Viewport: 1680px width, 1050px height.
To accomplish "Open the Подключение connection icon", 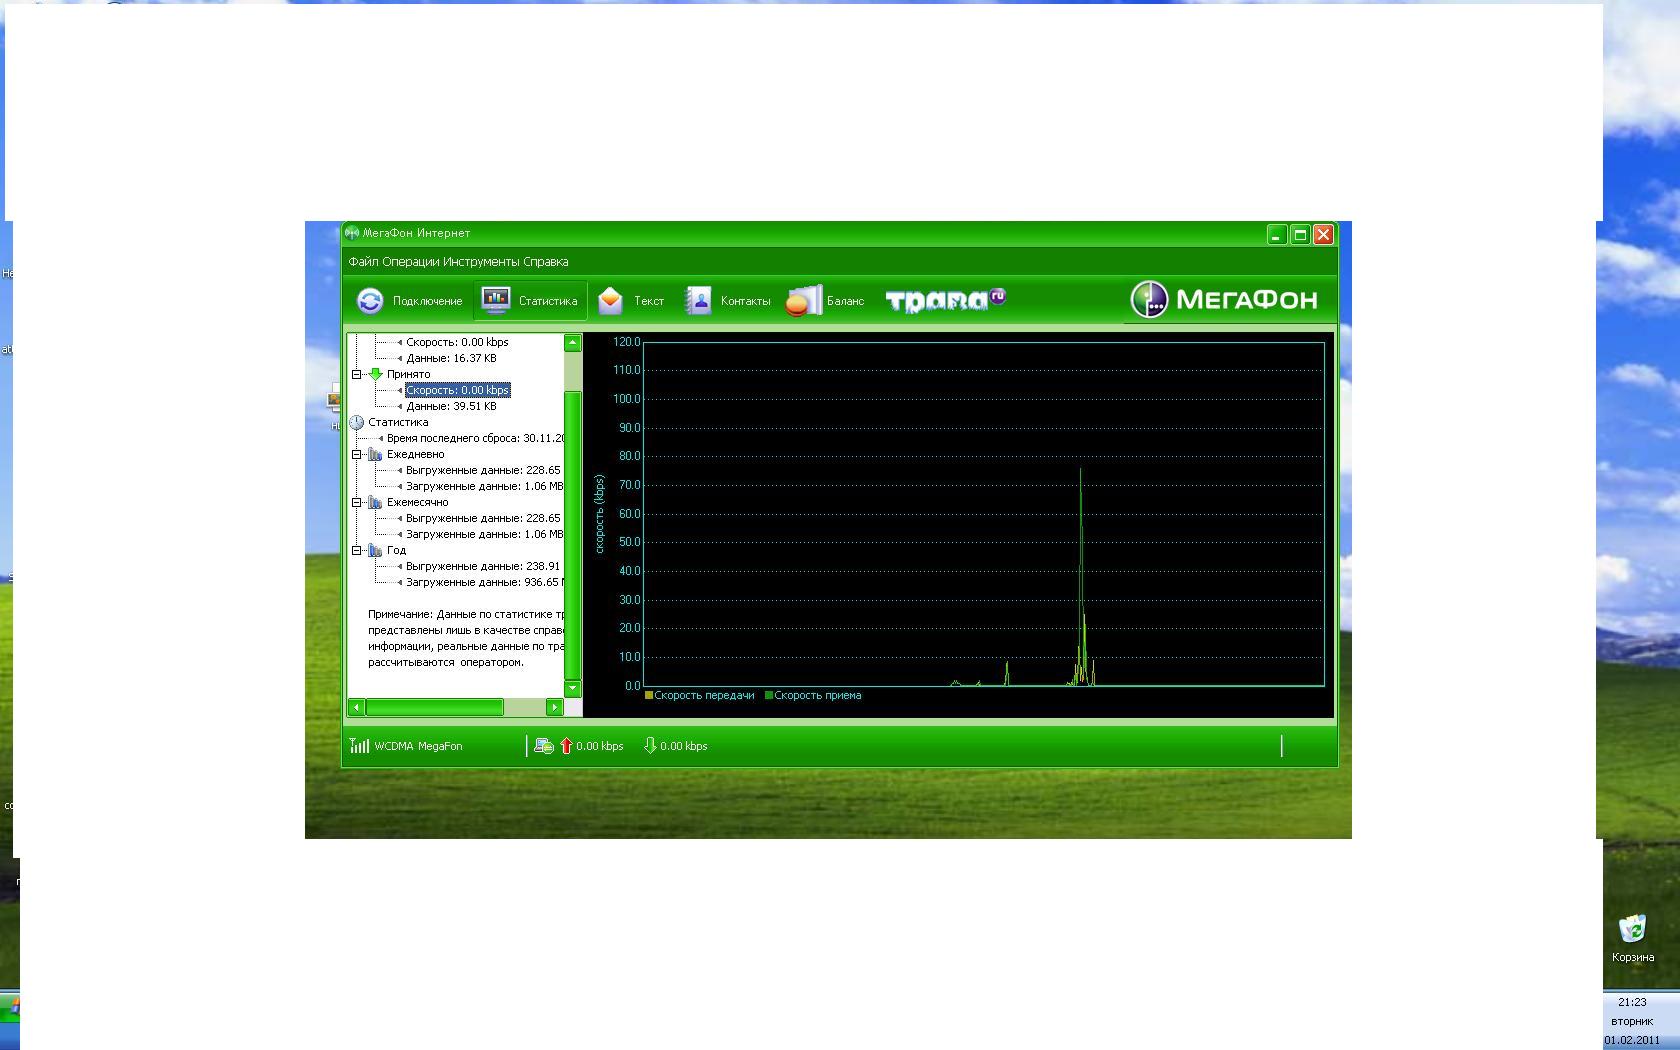I will point(370,301).
